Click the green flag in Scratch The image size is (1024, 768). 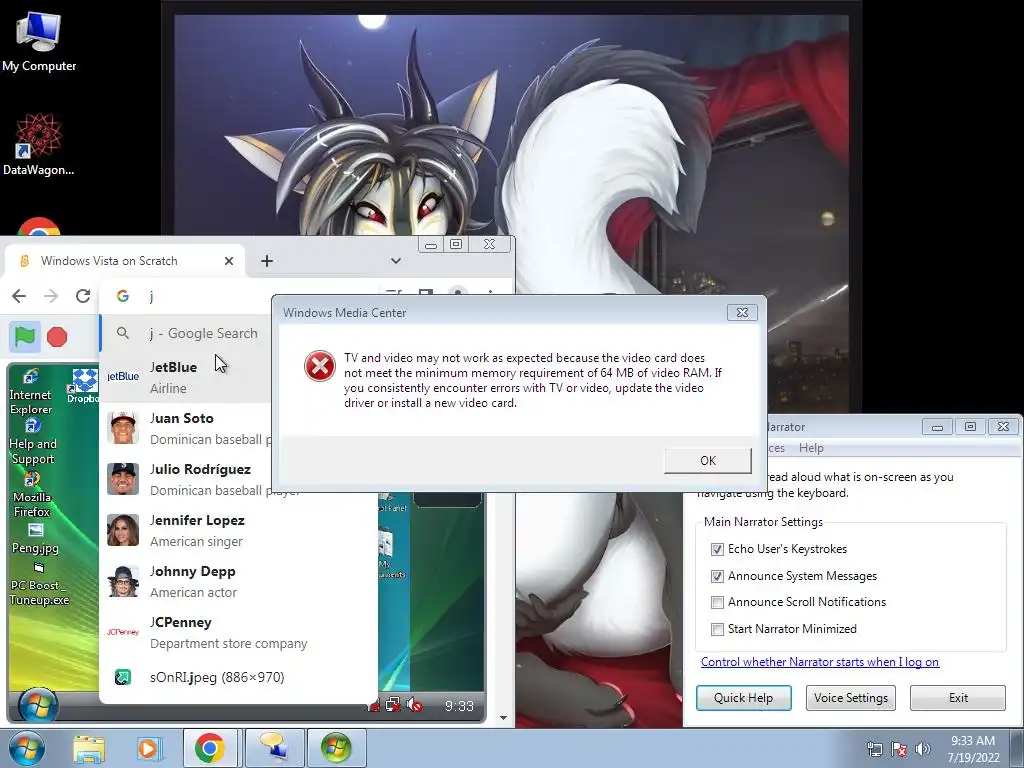click(x=25, y=337)
